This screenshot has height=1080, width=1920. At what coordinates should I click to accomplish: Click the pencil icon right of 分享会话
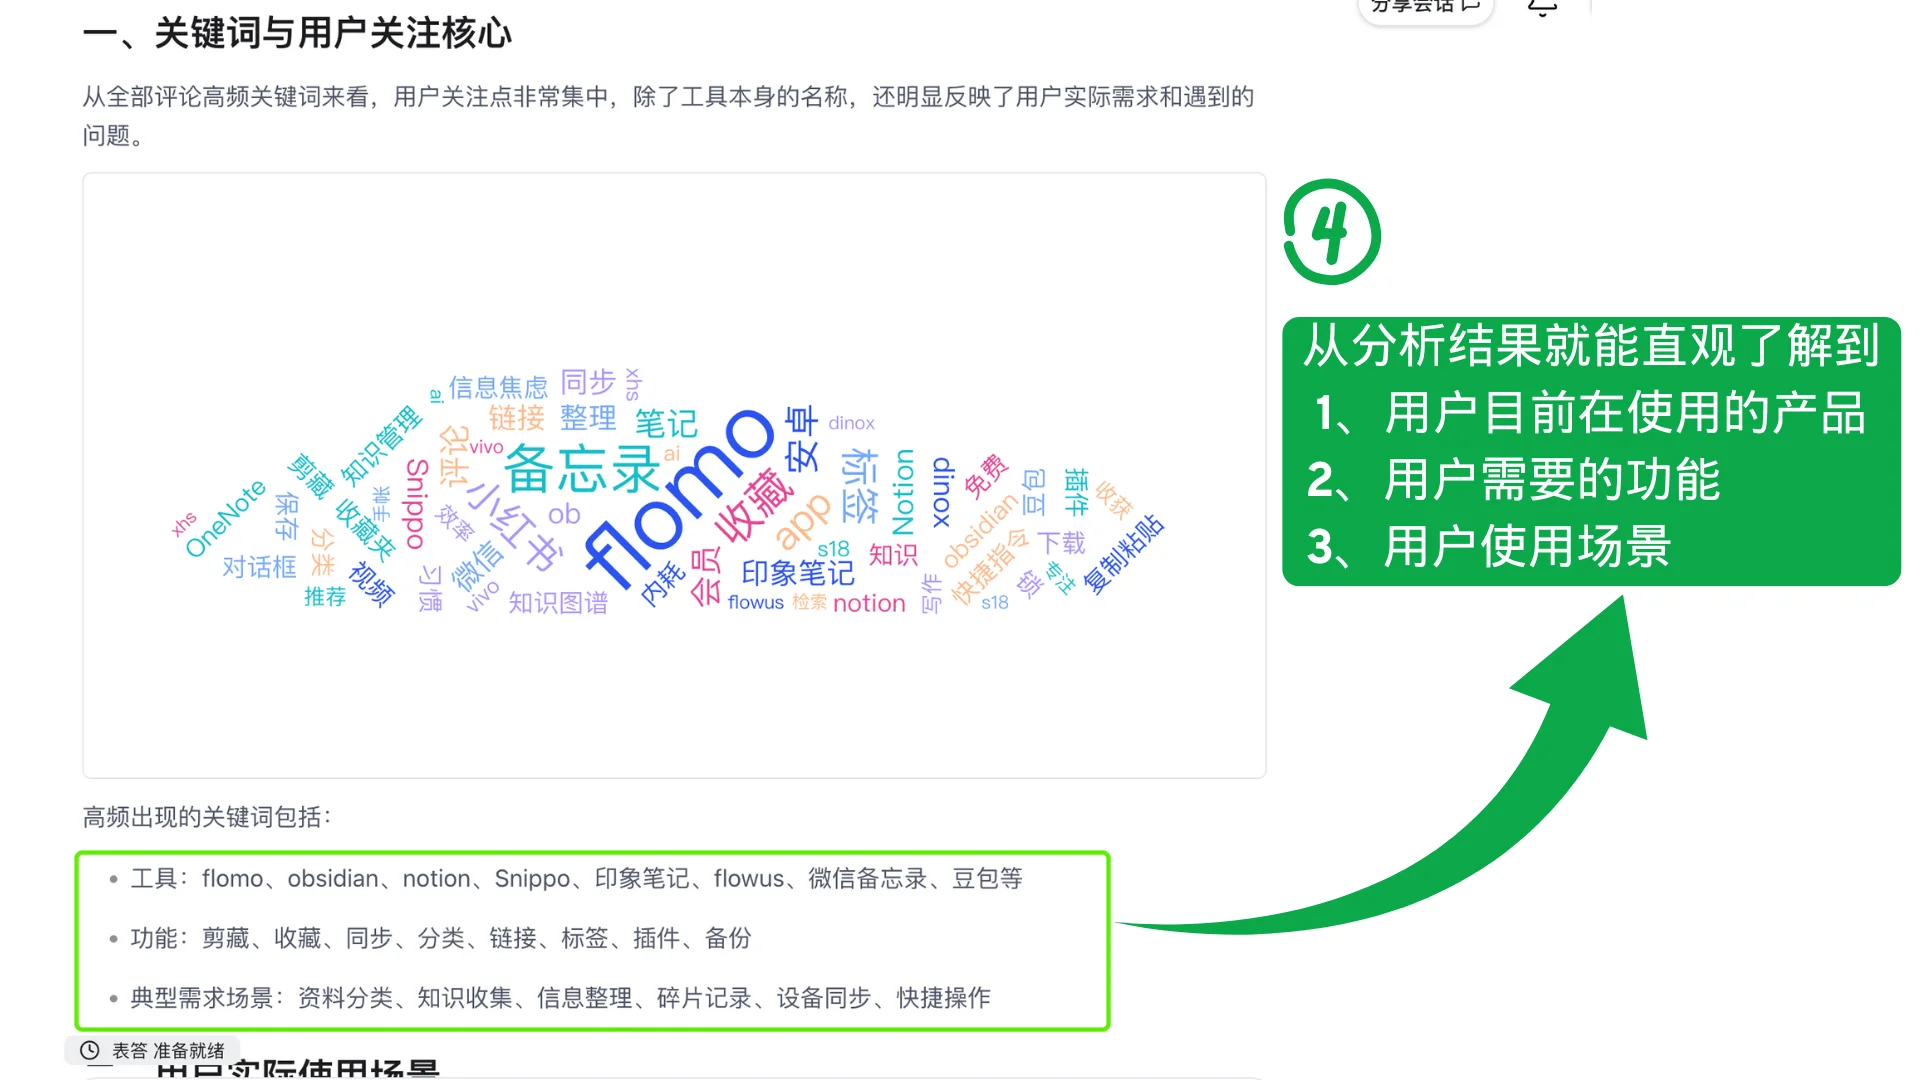(1541, 5)
